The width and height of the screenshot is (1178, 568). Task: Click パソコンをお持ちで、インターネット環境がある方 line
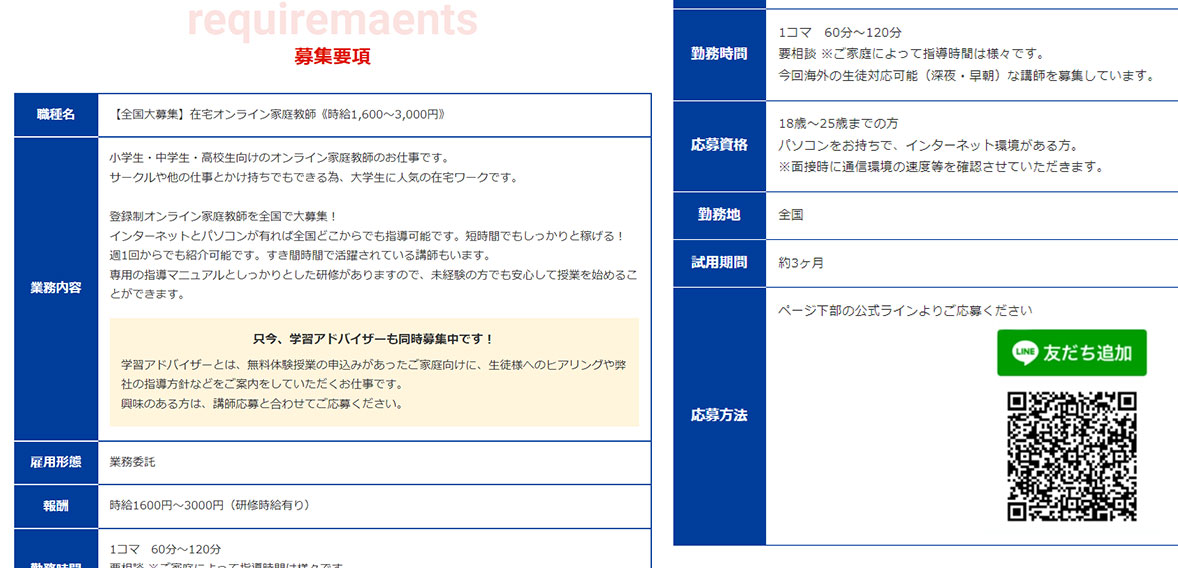point(929,145)
